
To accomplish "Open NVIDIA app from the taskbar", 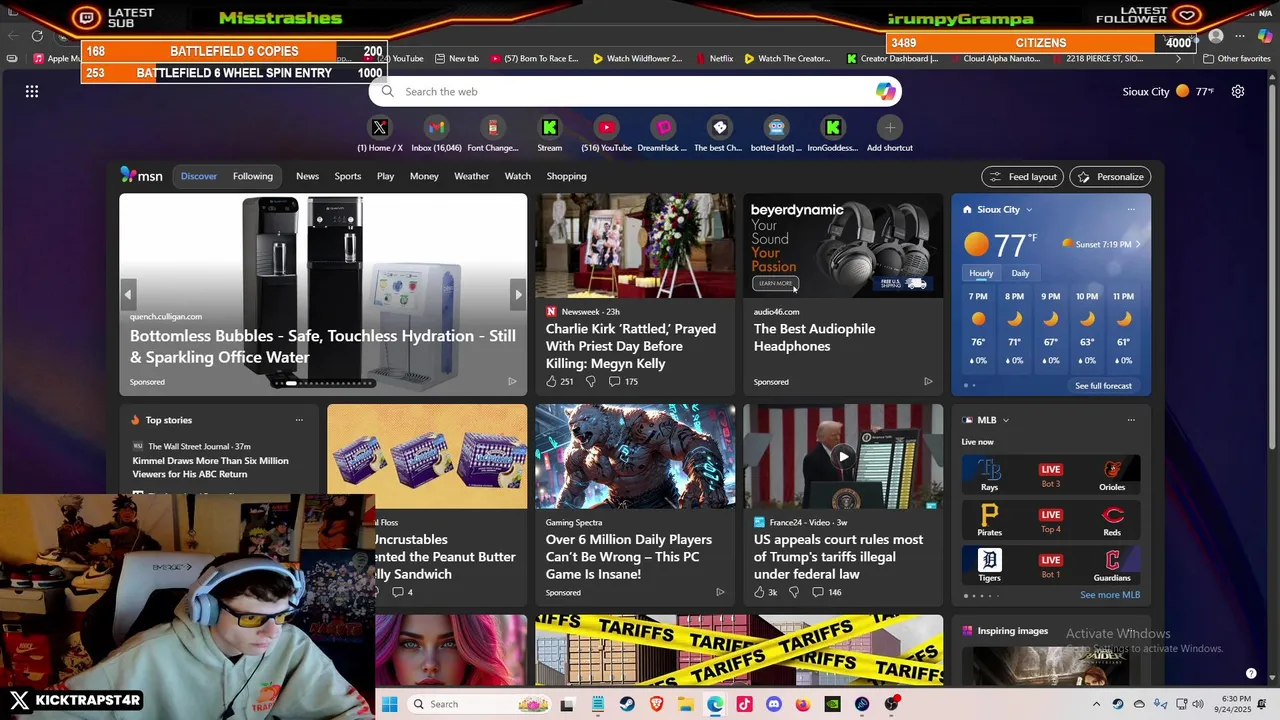I will click(x=832, y=704).
